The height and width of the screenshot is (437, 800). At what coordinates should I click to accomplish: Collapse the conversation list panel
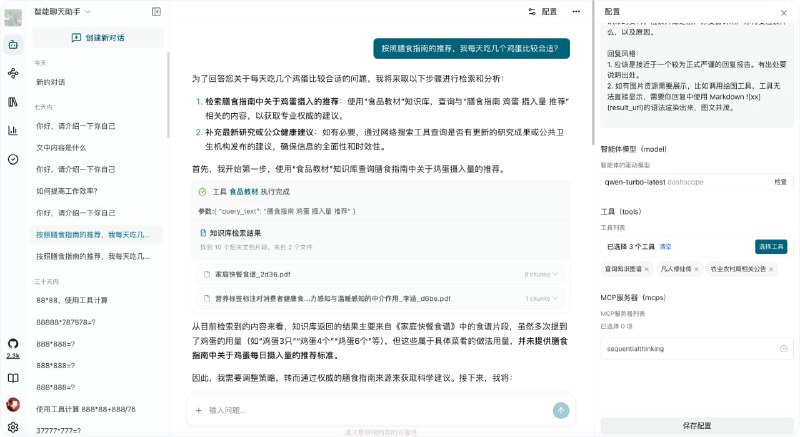tap(157, 11)
